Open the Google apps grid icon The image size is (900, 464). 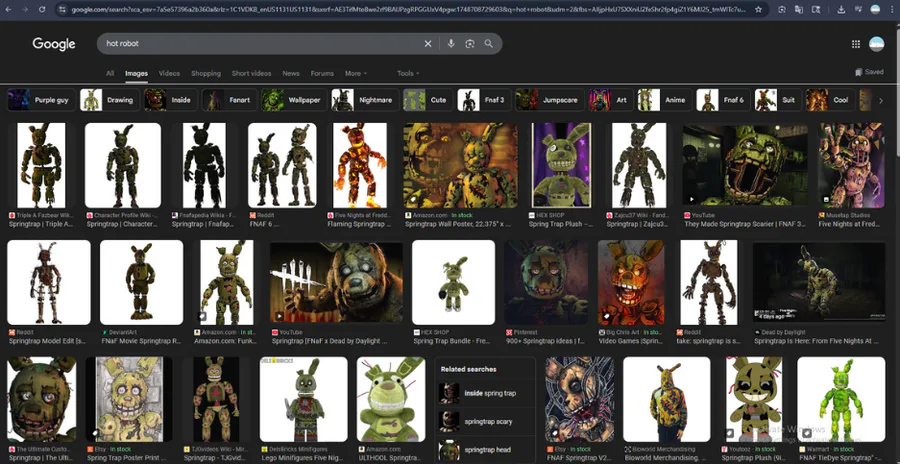(x=856, y=44)
